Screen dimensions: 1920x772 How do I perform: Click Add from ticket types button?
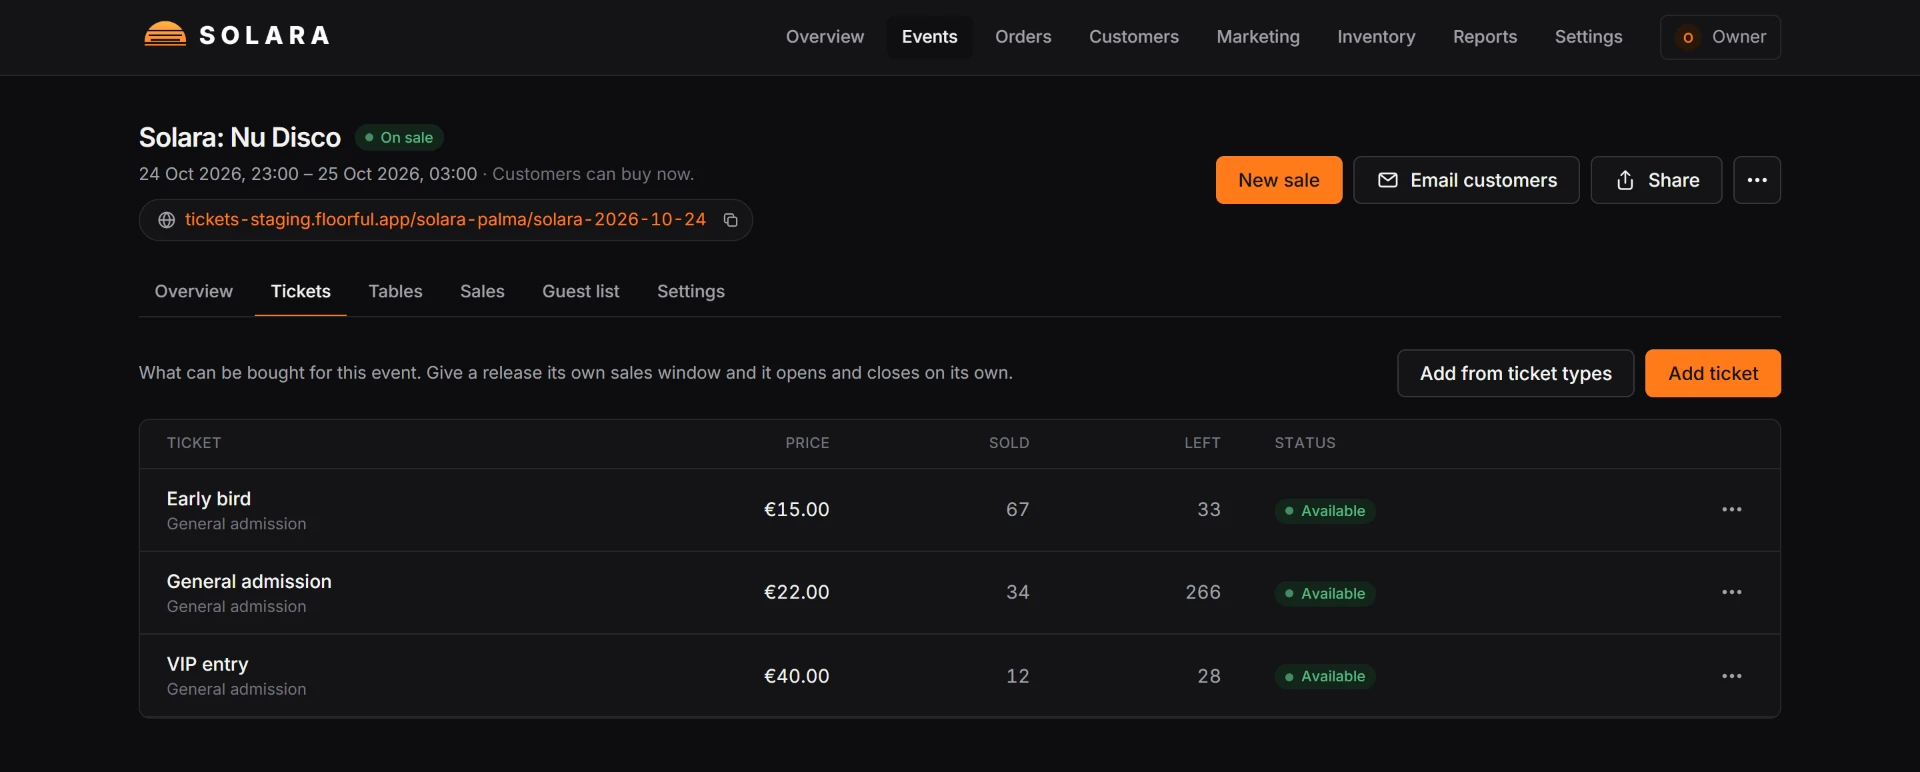(1515, 373)
